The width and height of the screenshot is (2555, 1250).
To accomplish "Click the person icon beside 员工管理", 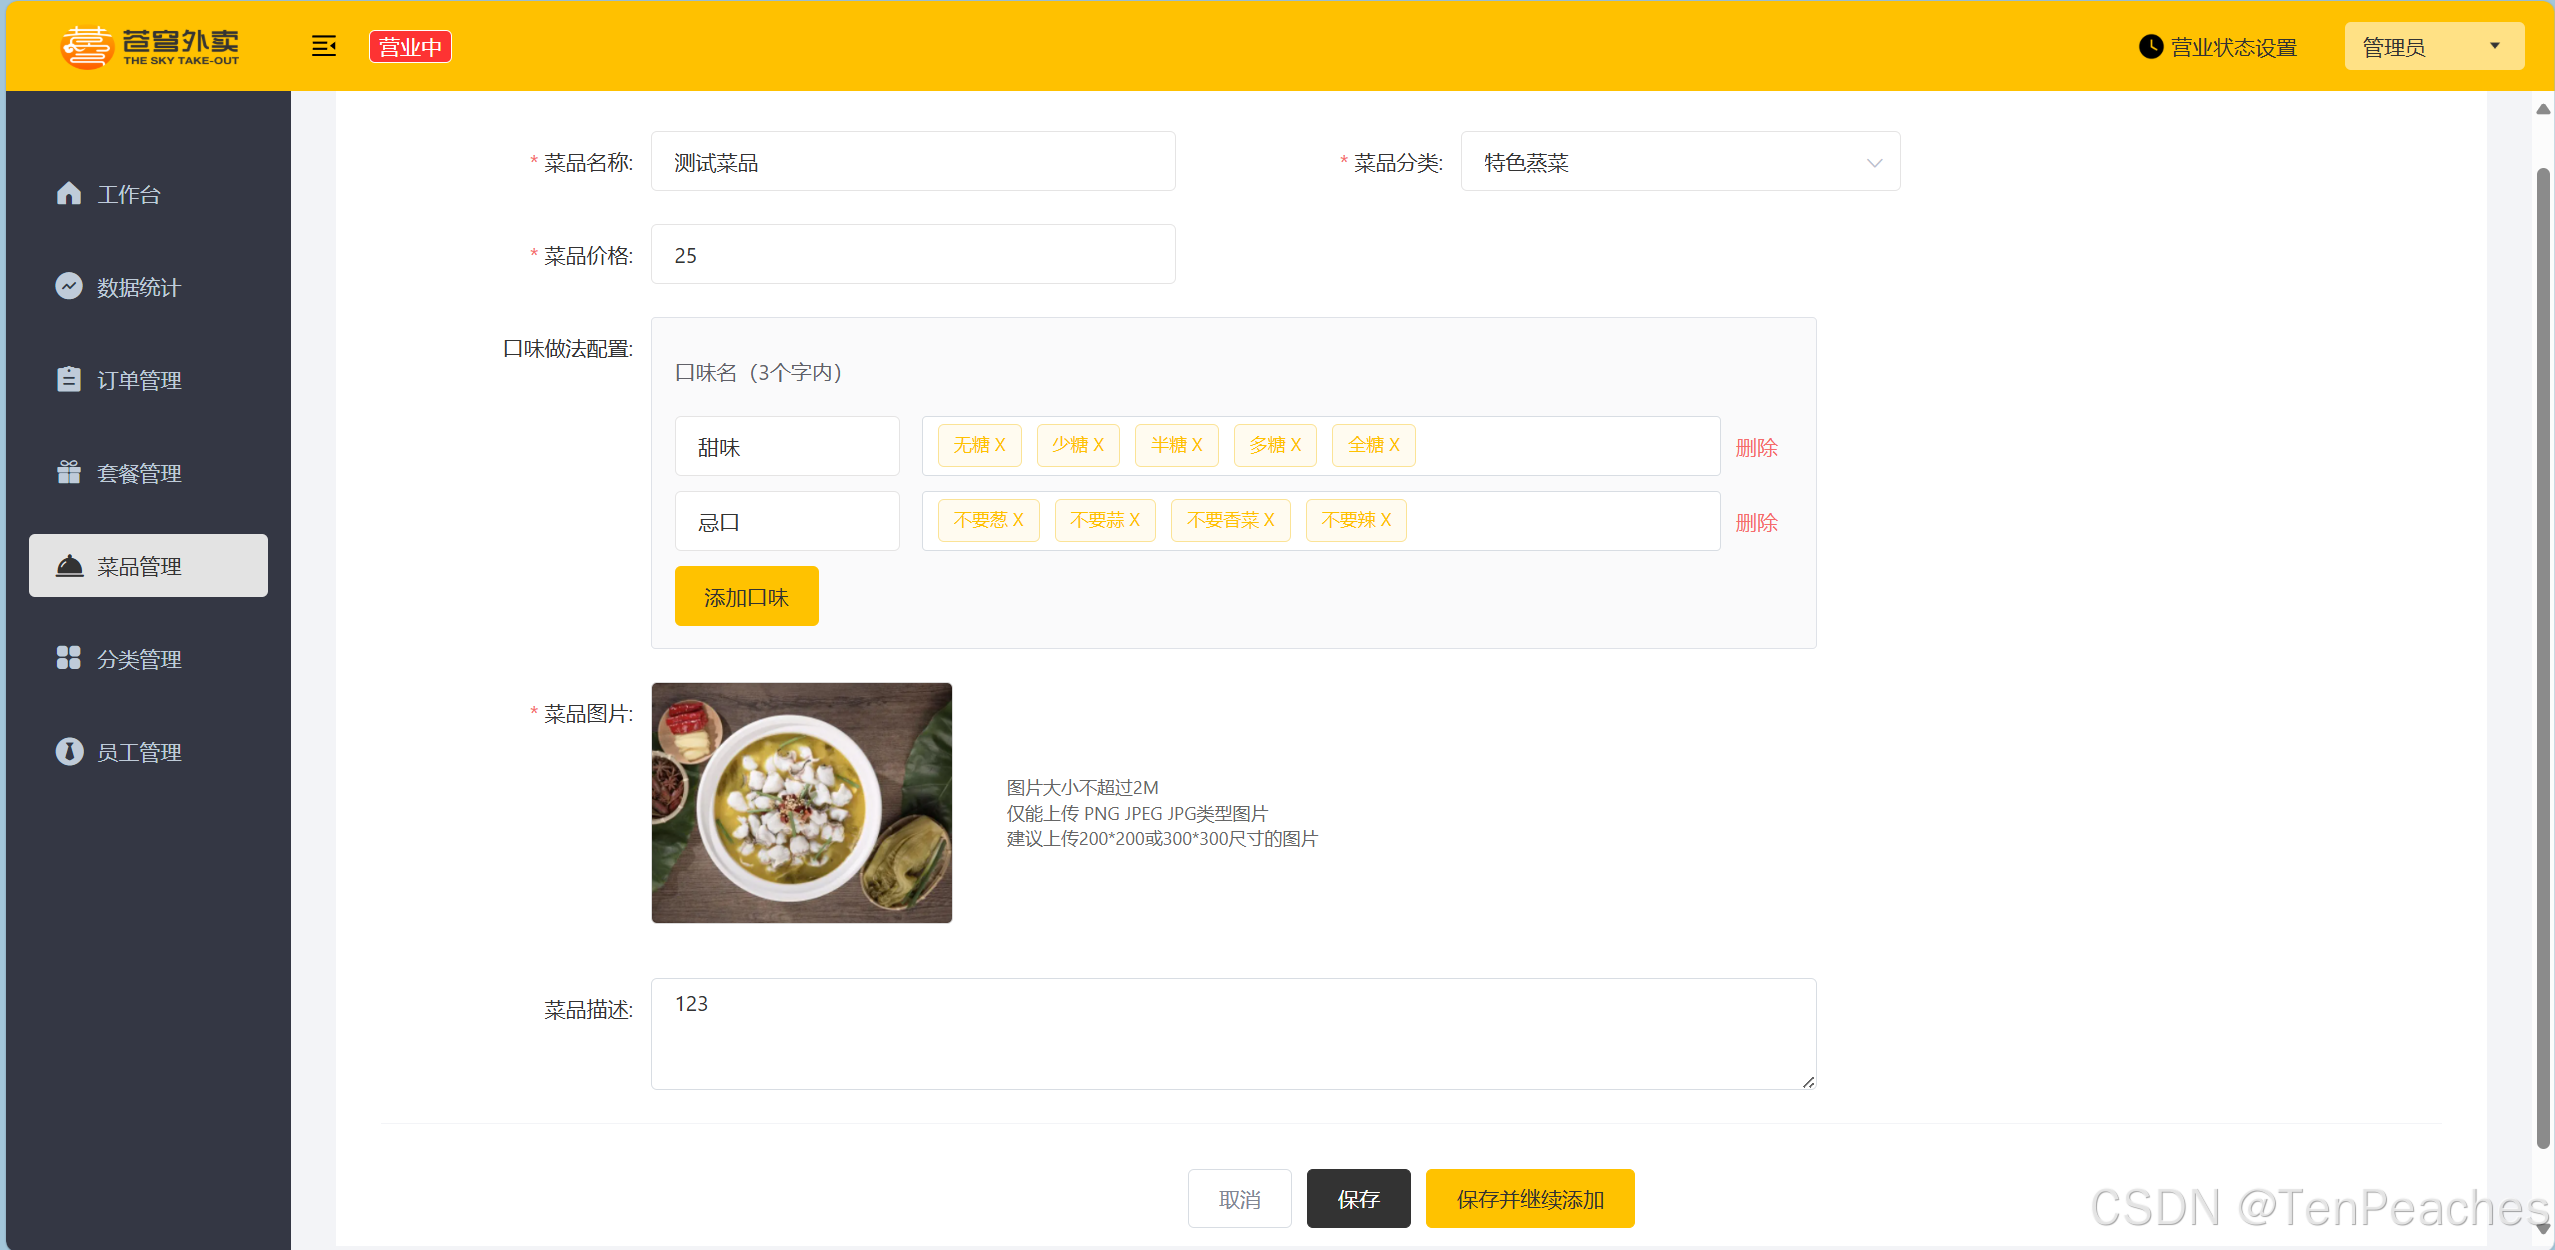I will tap(69, 751).
